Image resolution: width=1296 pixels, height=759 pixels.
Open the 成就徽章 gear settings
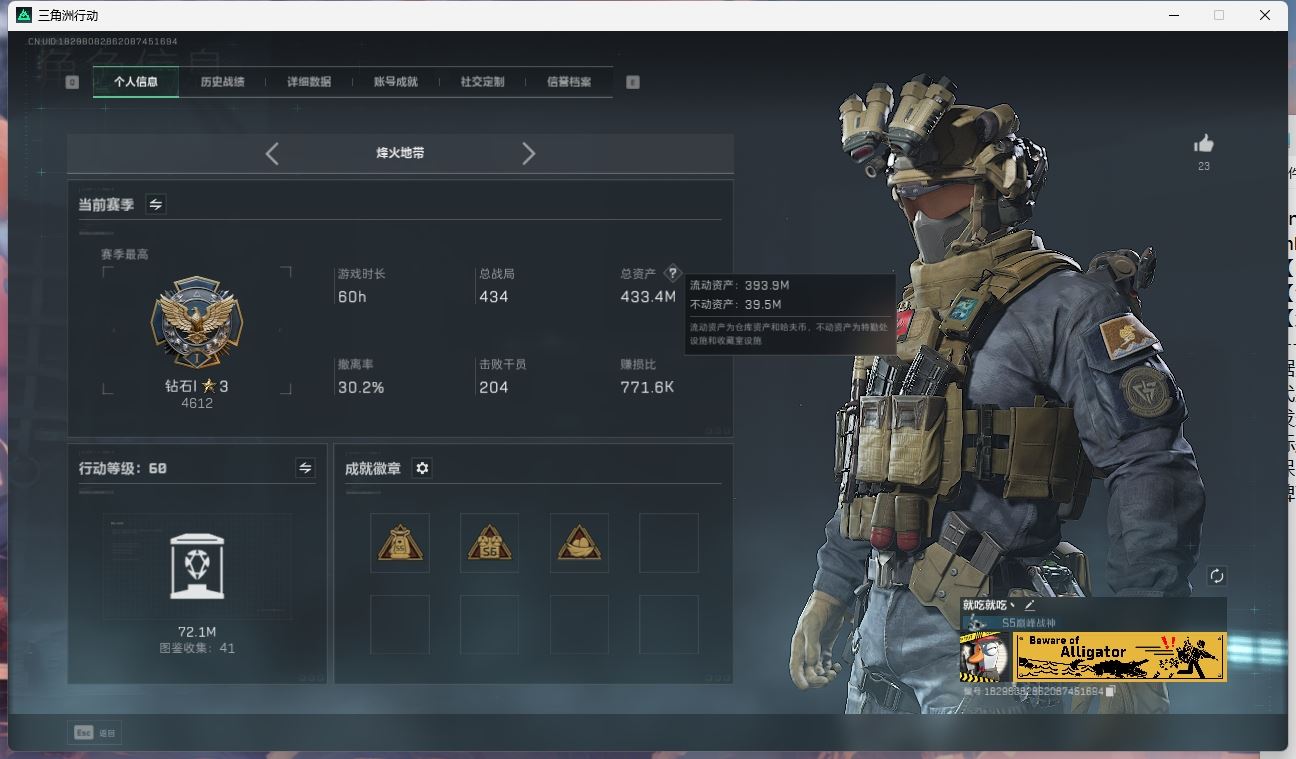tap(422, 468)
